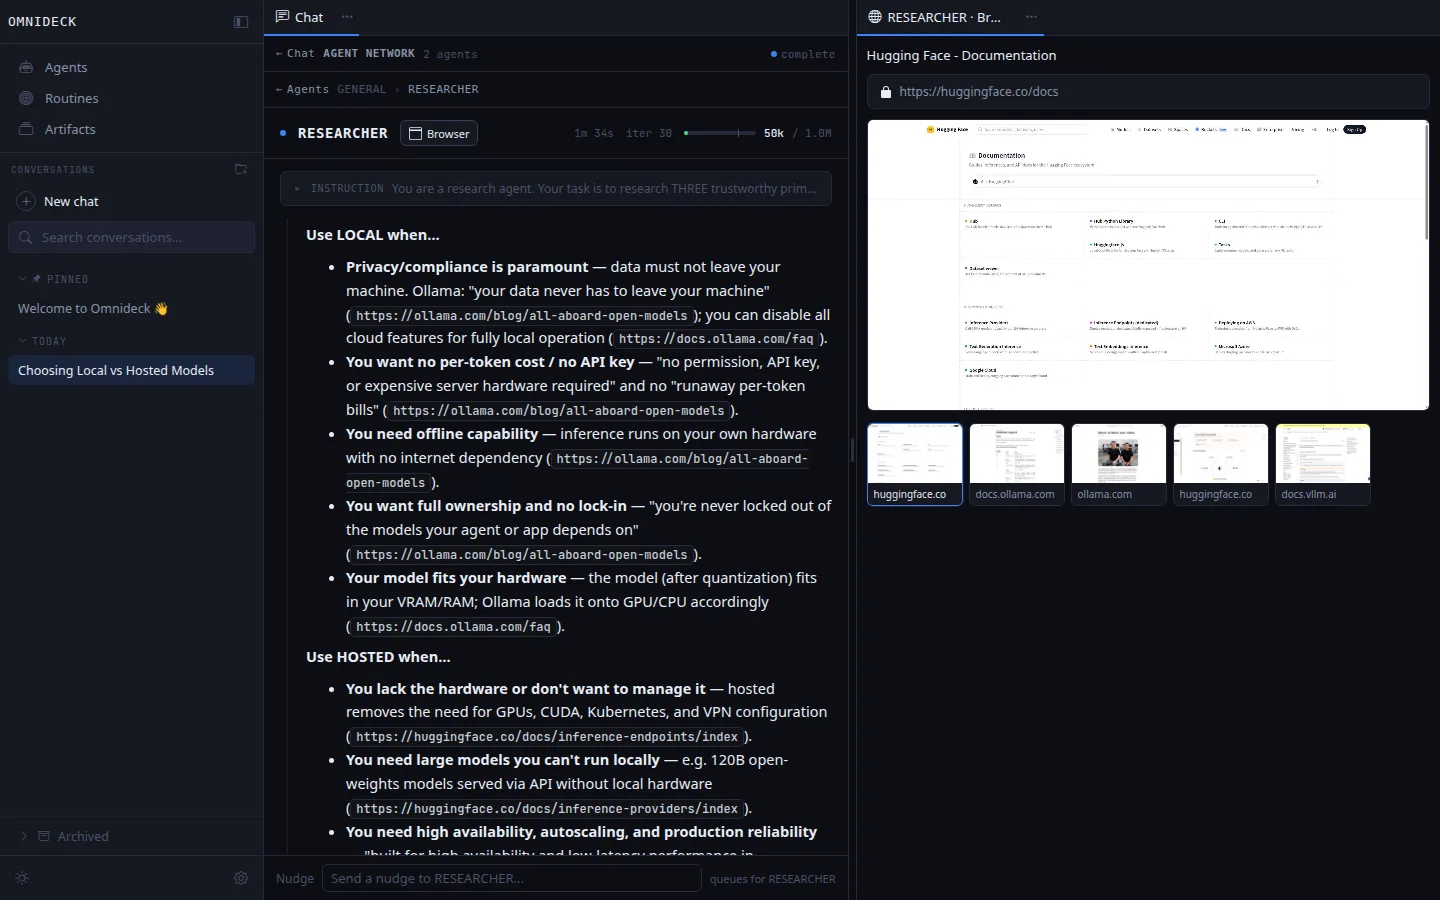Toggle light/dark theme icon
The width and height of the screenshot is (1440, 900).
pyautogui.click(x=22, y=878)
